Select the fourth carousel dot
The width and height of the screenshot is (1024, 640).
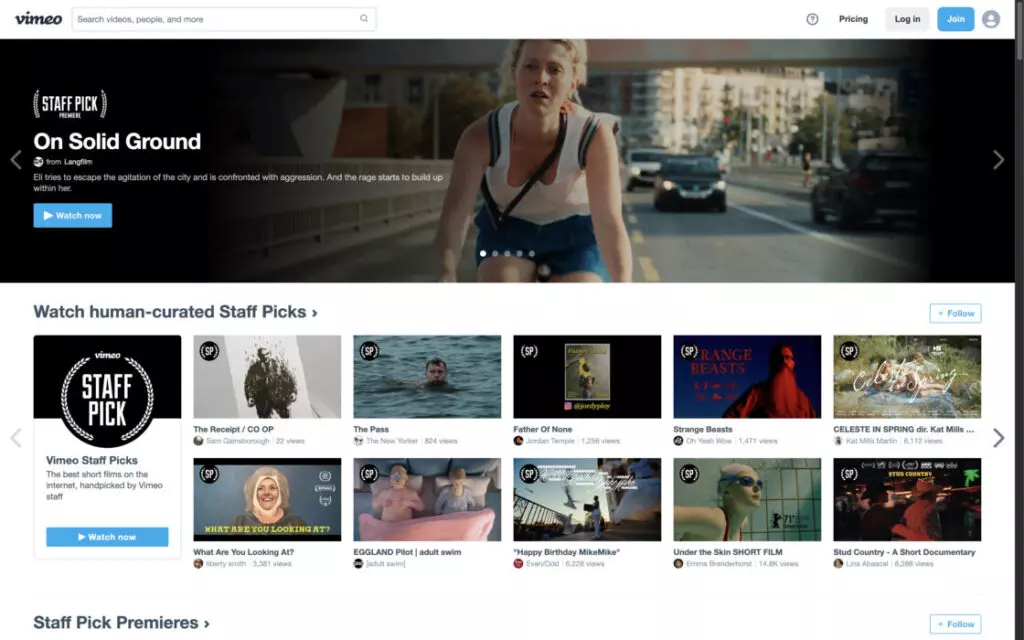tap(520, 253)
